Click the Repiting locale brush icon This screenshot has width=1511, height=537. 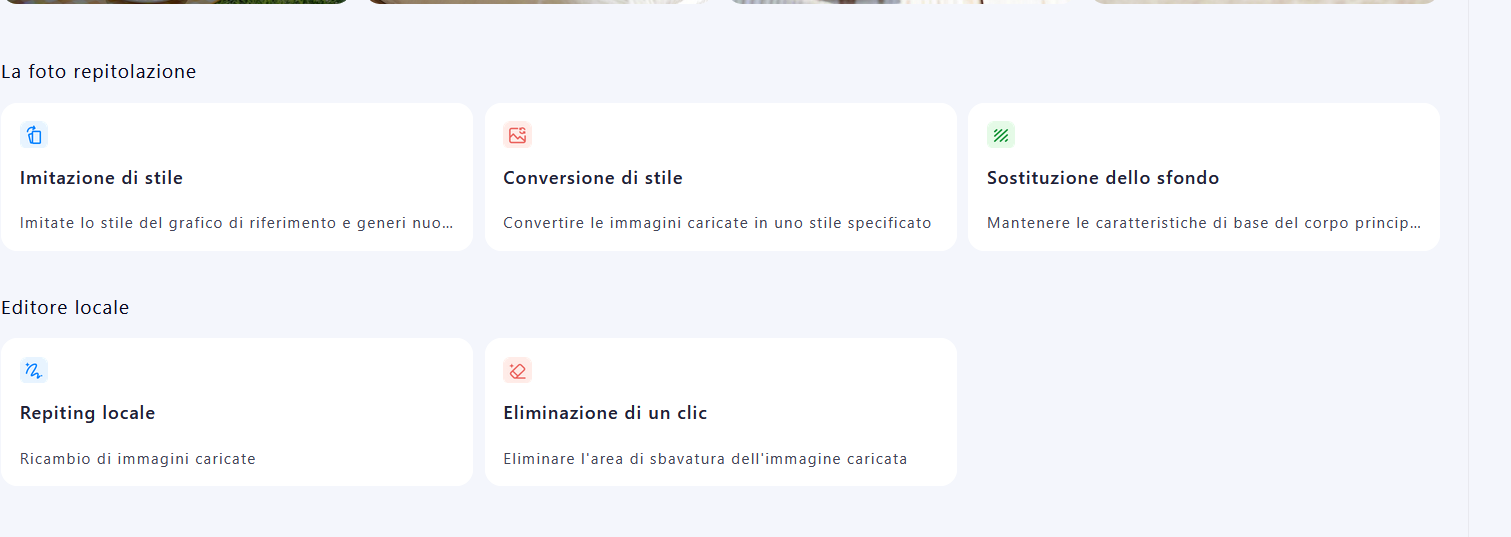click(34, 371)
